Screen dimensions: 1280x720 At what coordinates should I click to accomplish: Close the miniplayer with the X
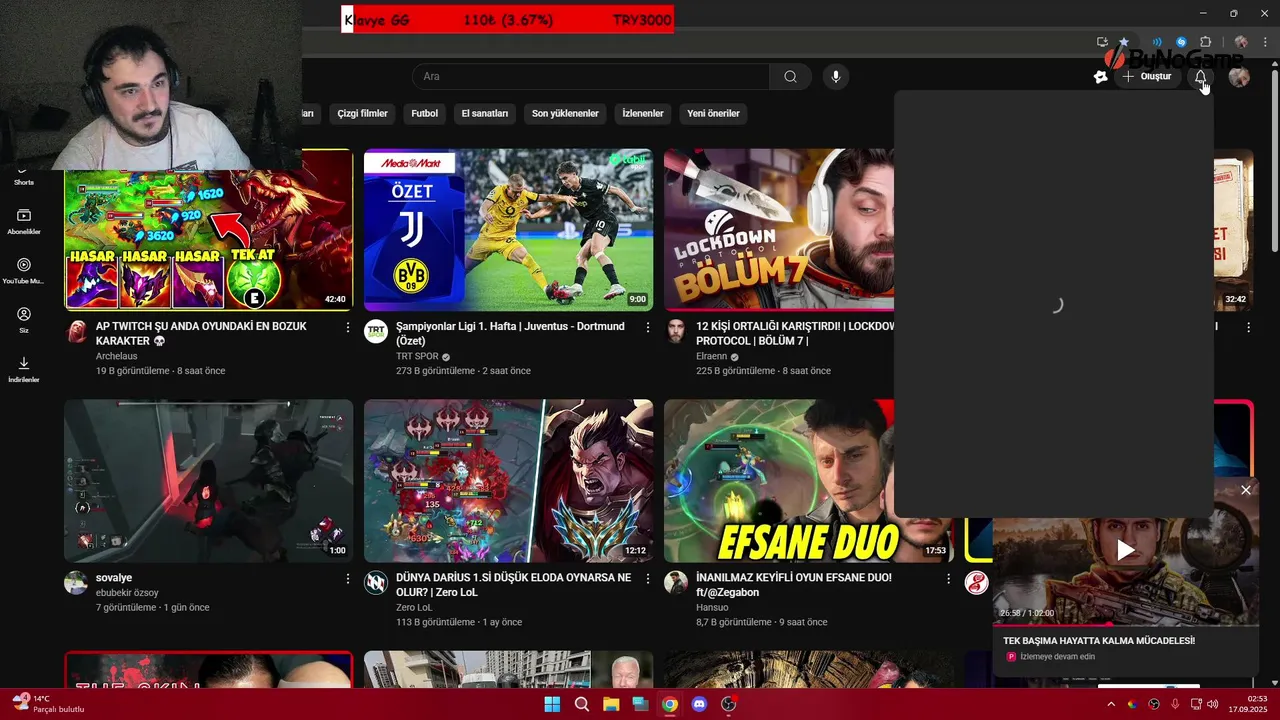pos(1245,490)
